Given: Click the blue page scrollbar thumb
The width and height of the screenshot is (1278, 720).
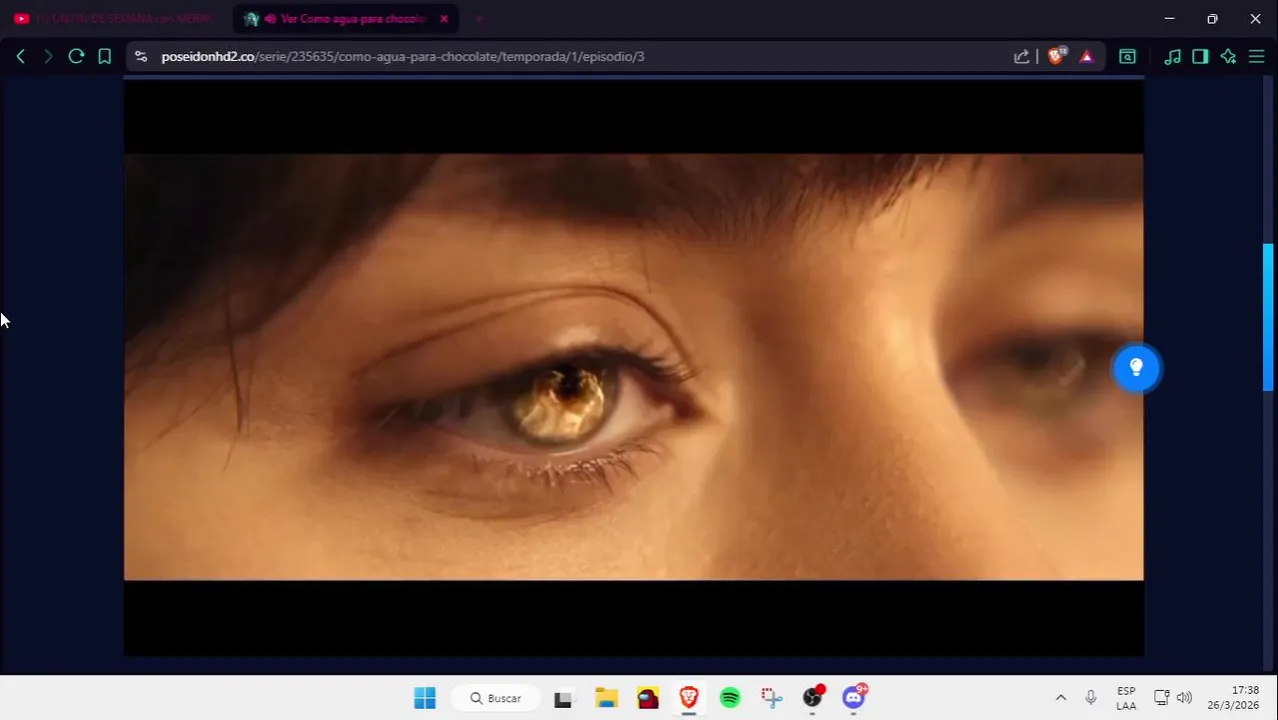Looking at the screenshot, I should point(1268,316).
